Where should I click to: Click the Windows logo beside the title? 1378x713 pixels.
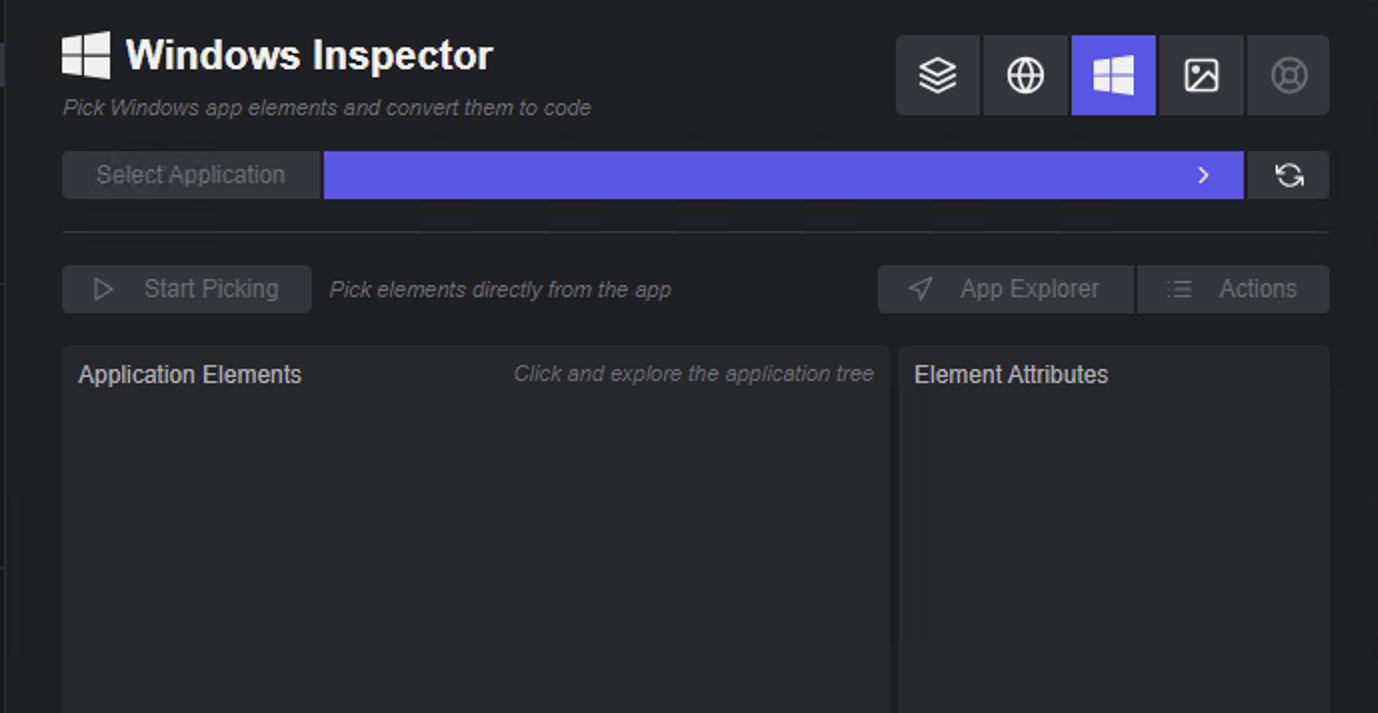pyautogui.click(x=86, y=55)
